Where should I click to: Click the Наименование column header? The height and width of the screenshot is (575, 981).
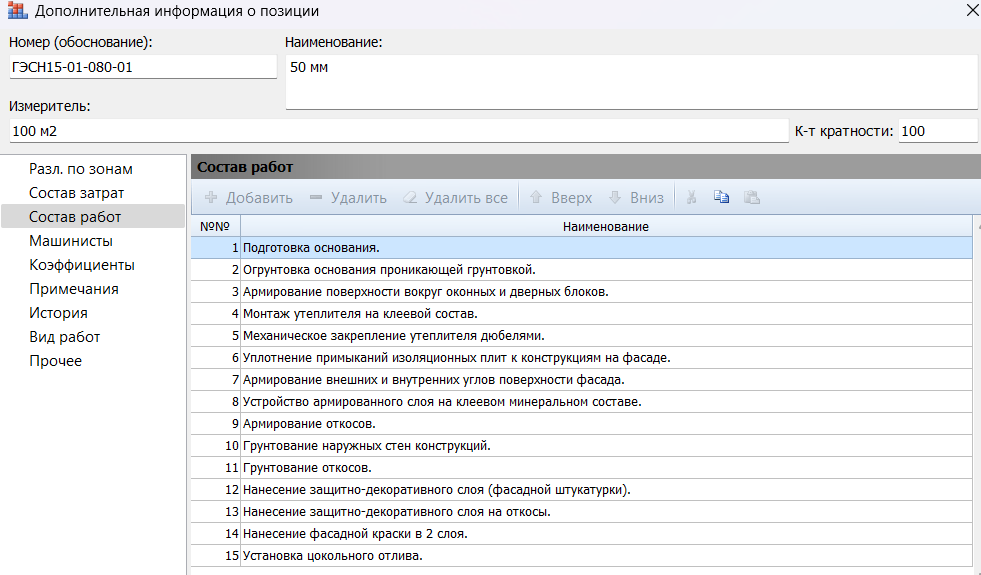(x=606, y=226)
